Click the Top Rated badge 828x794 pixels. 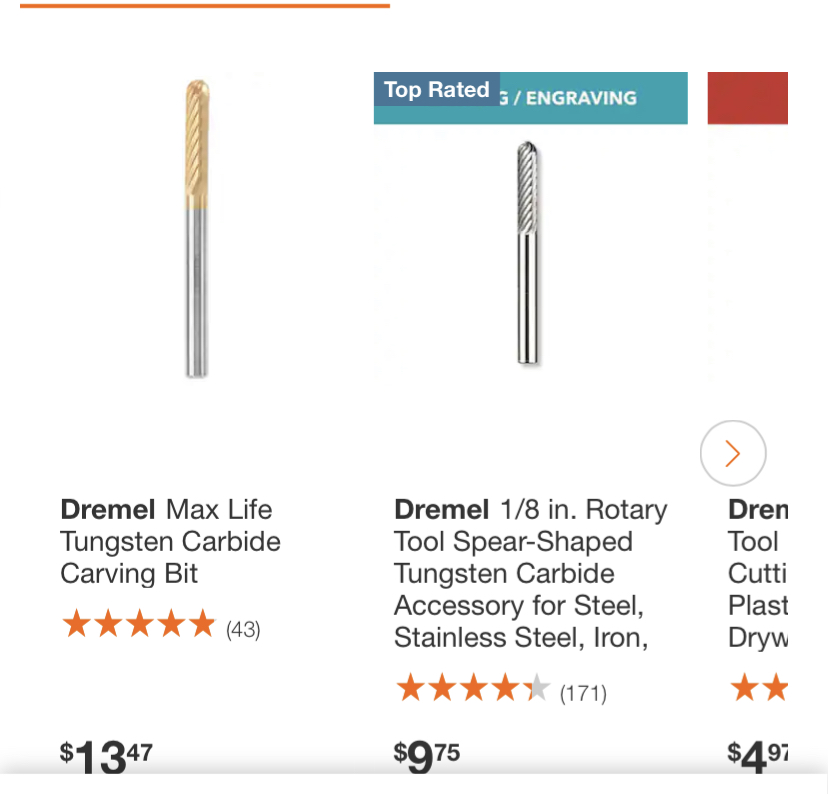(x=437, y=89)
